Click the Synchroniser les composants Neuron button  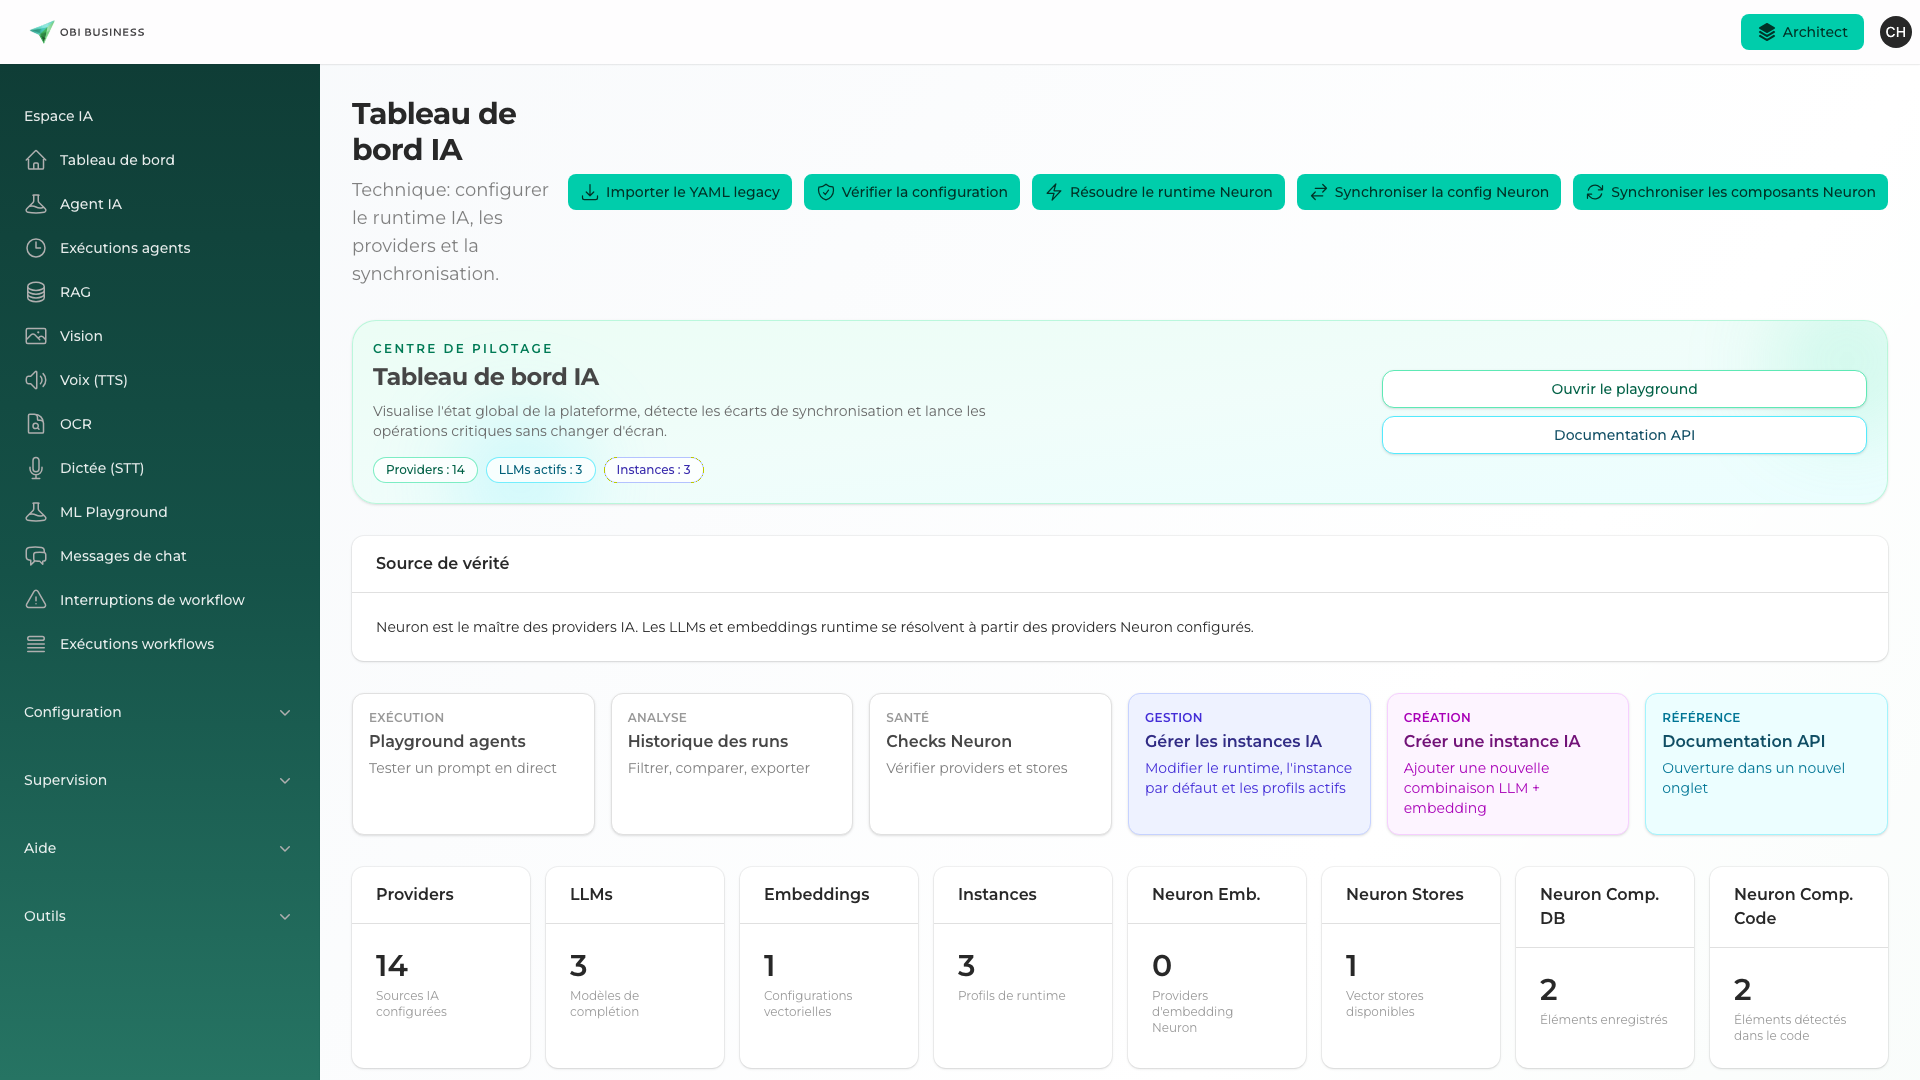[1729, 192]
